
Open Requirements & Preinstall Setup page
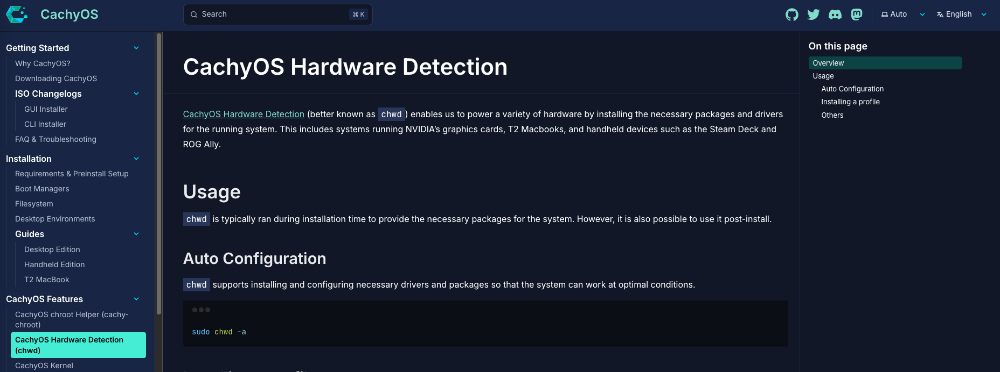click(71, 174)
